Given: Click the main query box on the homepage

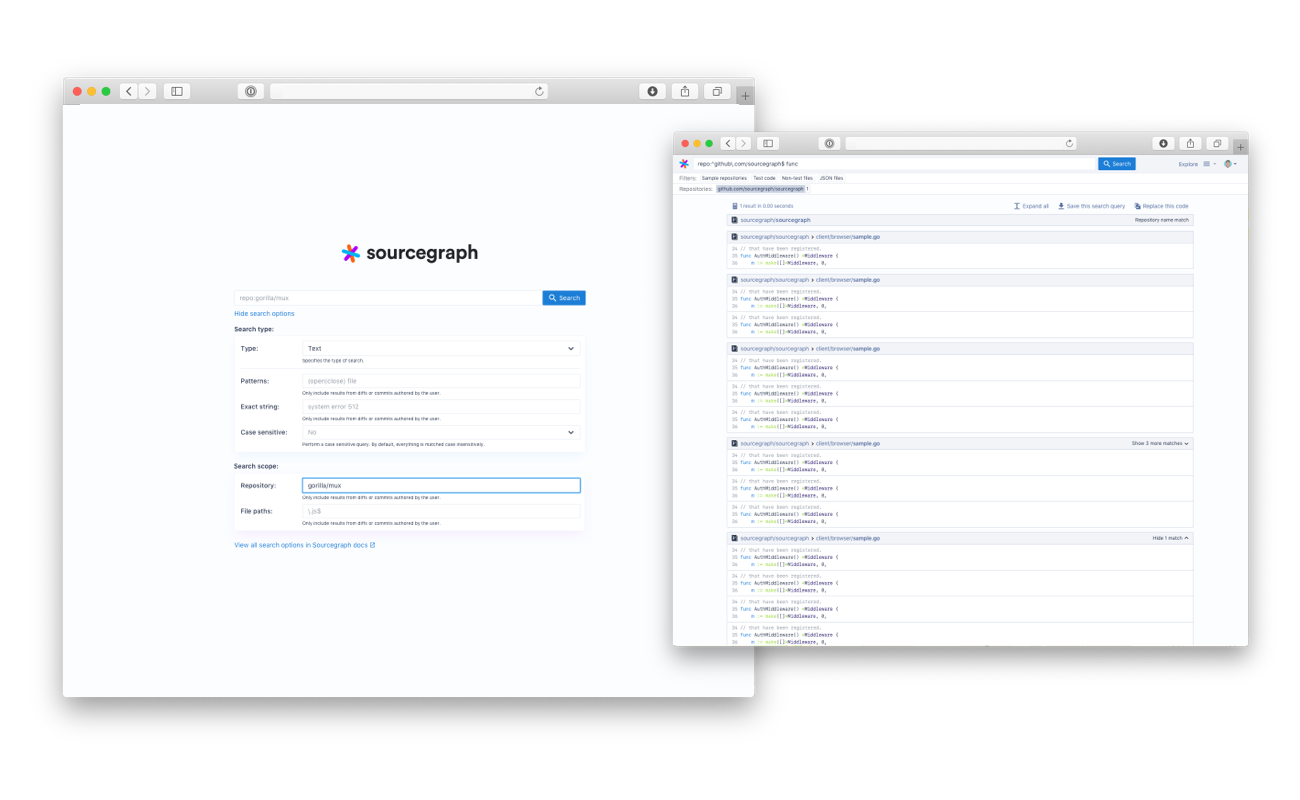Looking at the screenshot, I should pyautogui.click(x=388, y=298).
